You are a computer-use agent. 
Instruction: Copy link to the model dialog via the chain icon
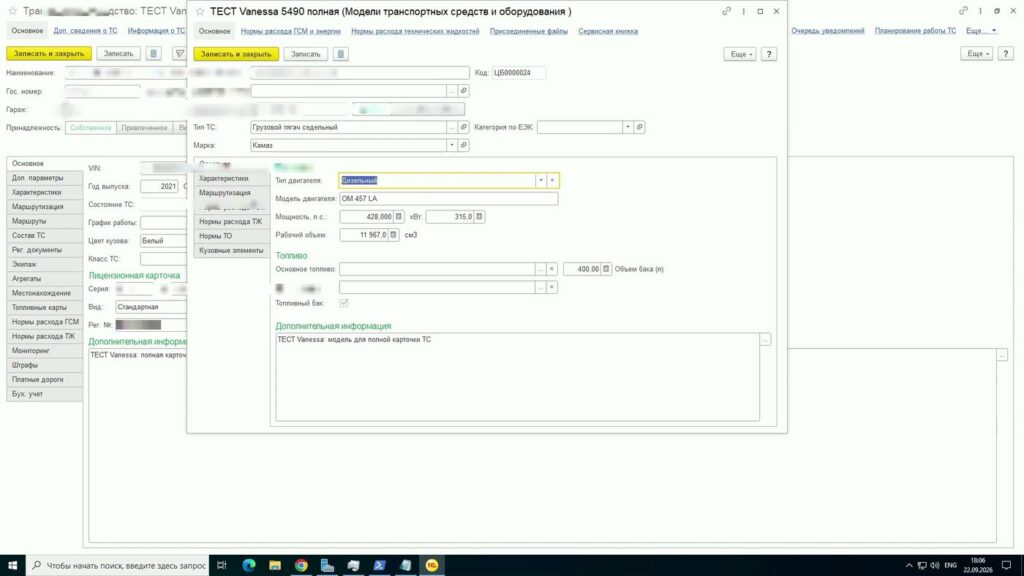pyautogui.click(x=726, y=11)
